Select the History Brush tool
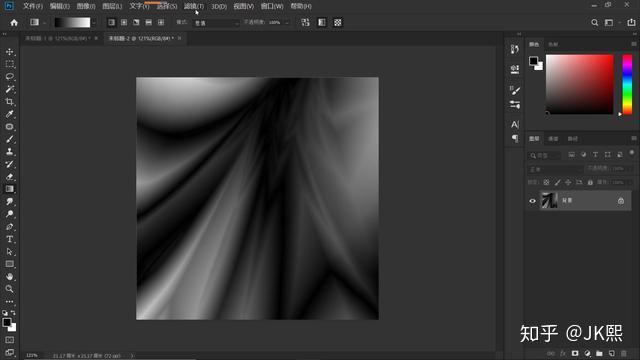Image resolution: width=640 pixels, height=360 pixels. 9,164
